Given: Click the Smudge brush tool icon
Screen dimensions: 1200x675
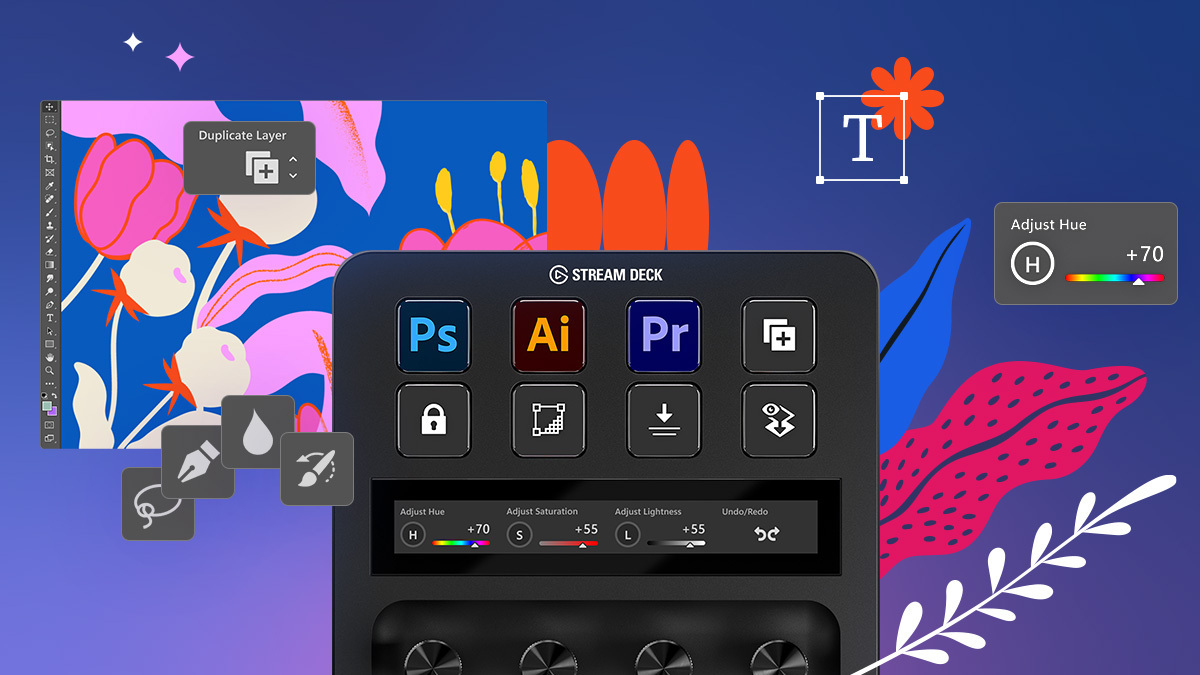Looking at the screenshot, I should (318, 470).
